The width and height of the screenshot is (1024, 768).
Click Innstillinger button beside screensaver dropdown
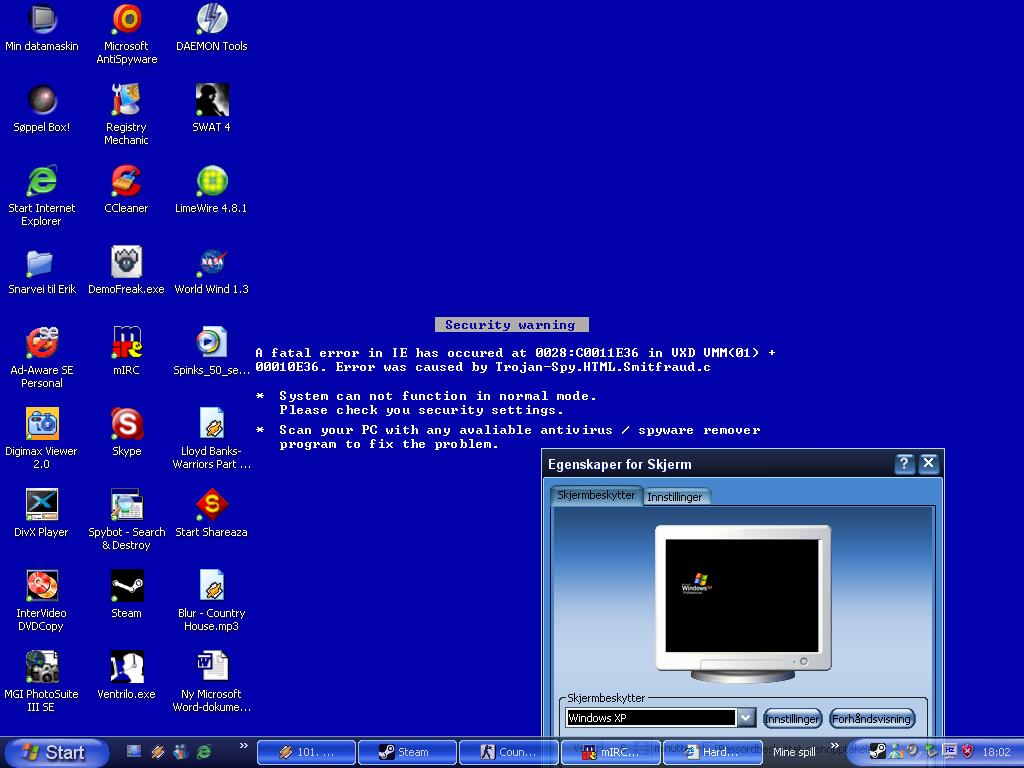coord(792,718)
